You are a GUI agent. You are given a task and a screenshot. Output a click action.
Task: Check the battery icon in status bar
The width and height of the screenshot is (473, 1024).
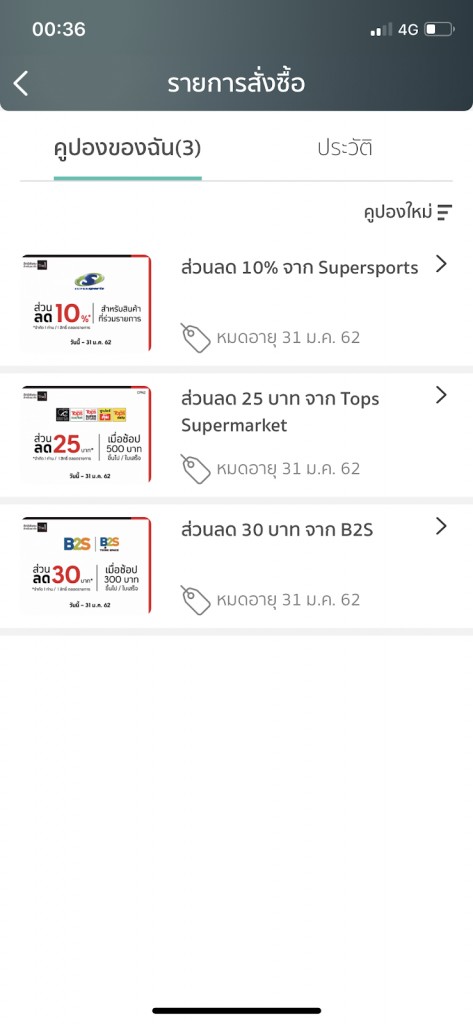pos(439,29)
